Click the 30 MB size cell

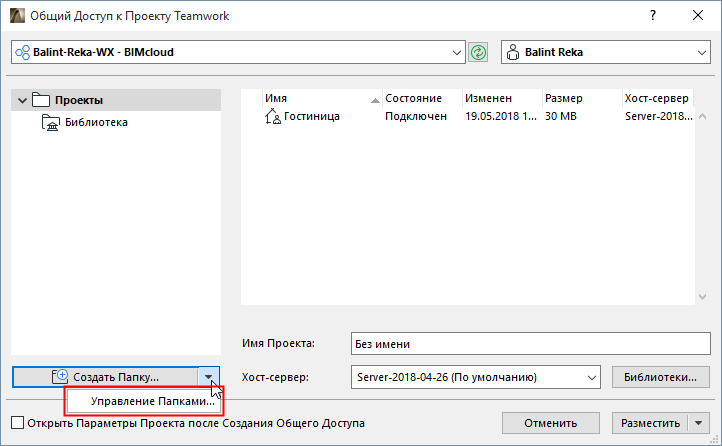[561, 116]
